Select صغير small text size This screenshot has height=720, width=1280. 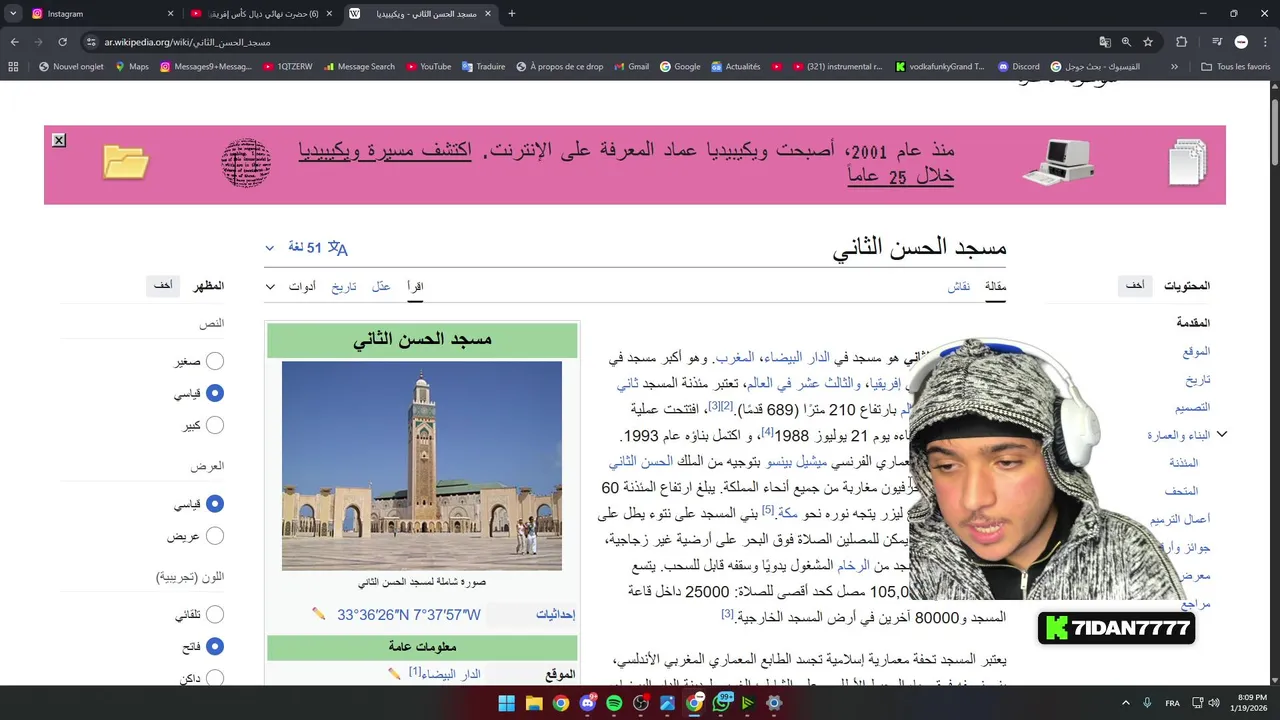point(214,361)
